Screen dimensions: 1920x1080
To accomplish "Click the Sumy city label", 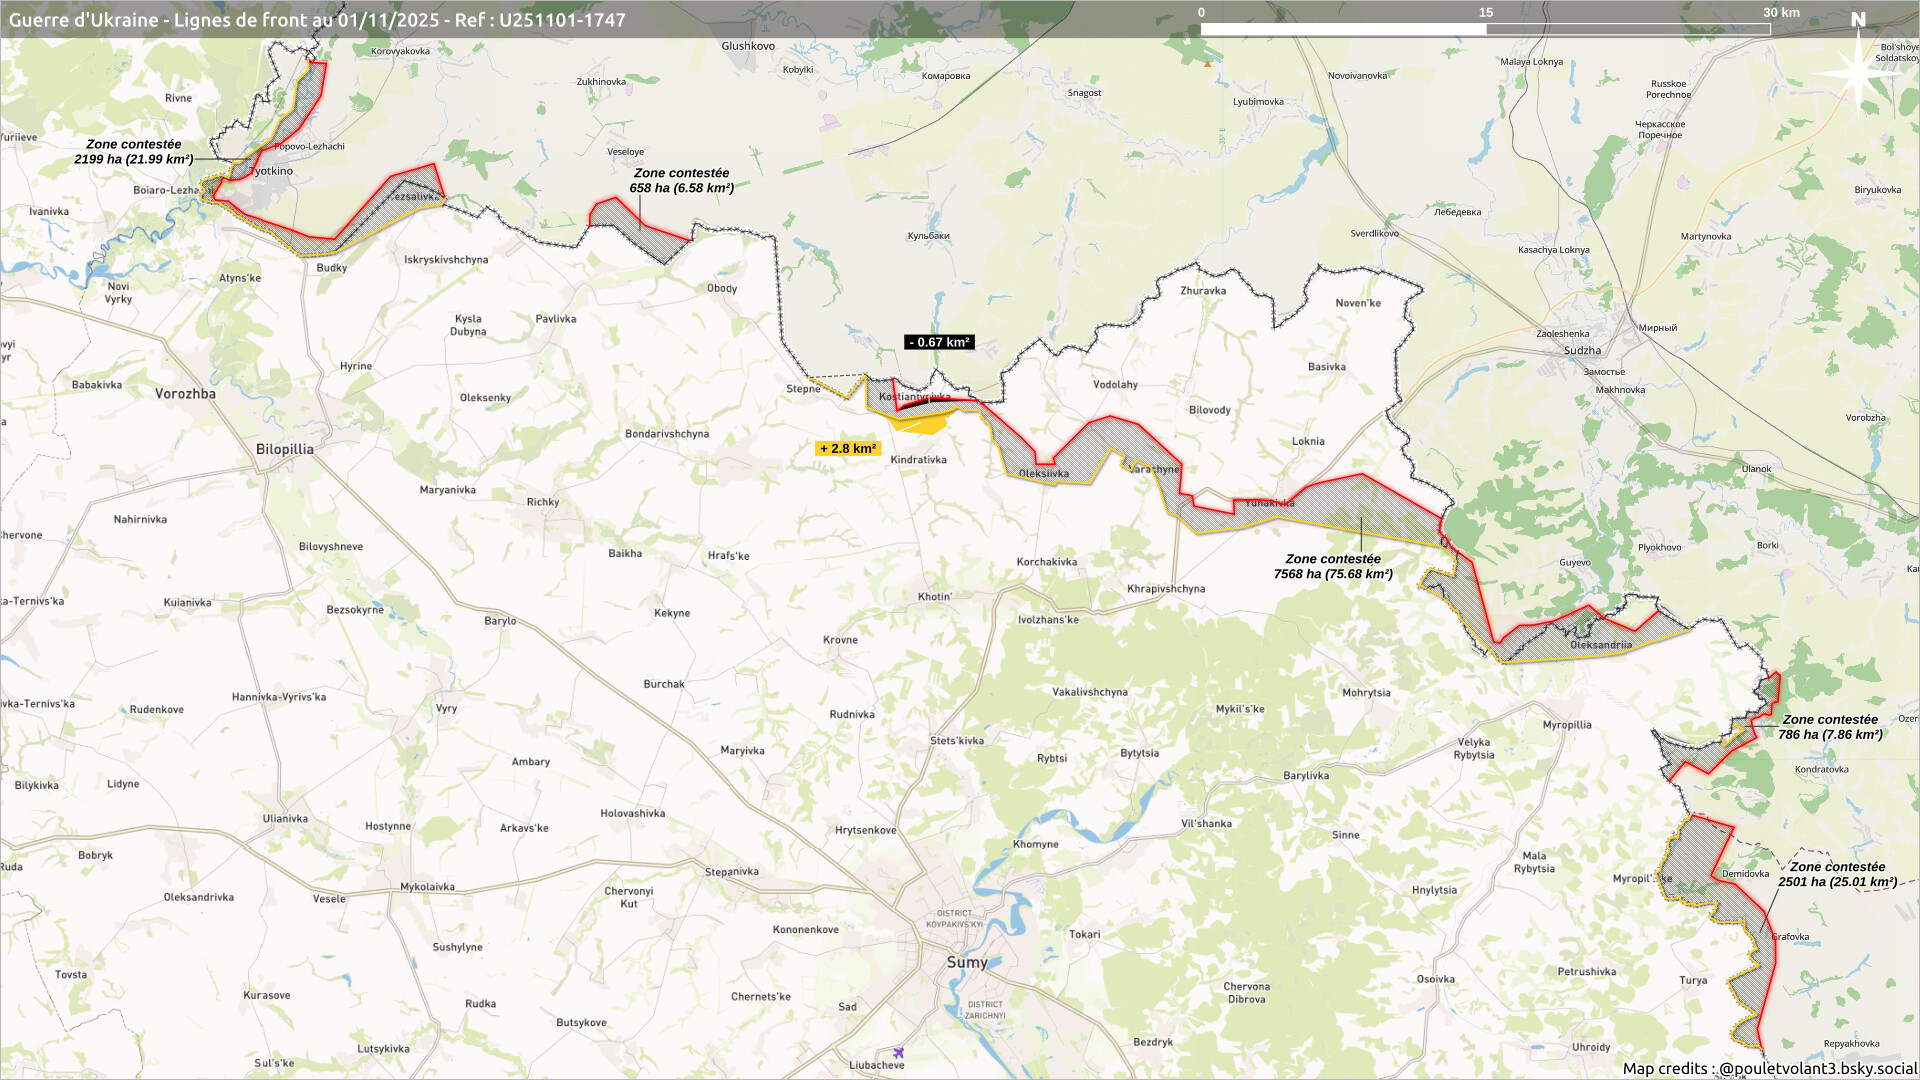I will click(x=967, y=962).
